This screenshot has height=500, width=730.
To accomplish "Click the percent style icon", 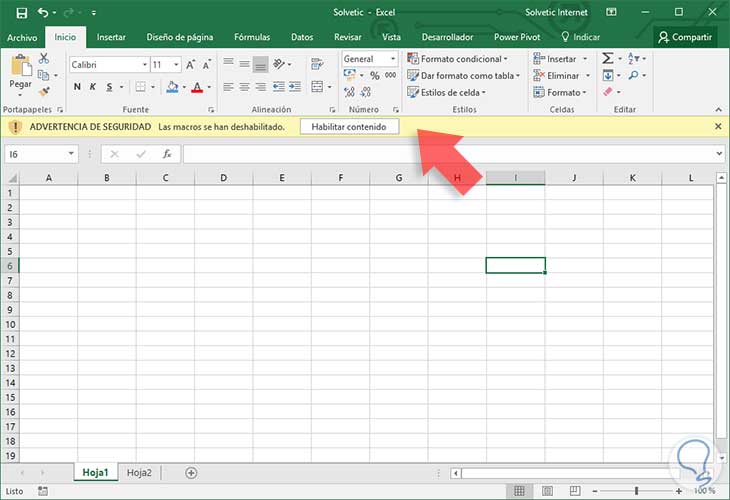I will tap(375, 75).
